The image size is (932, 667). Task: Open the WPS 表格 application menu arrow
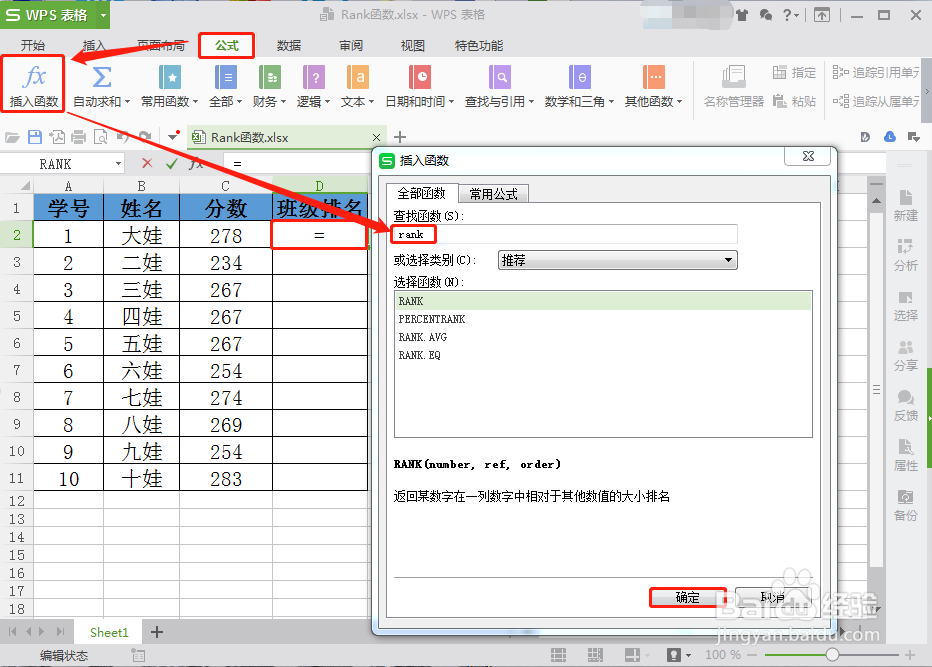[103, 15]
